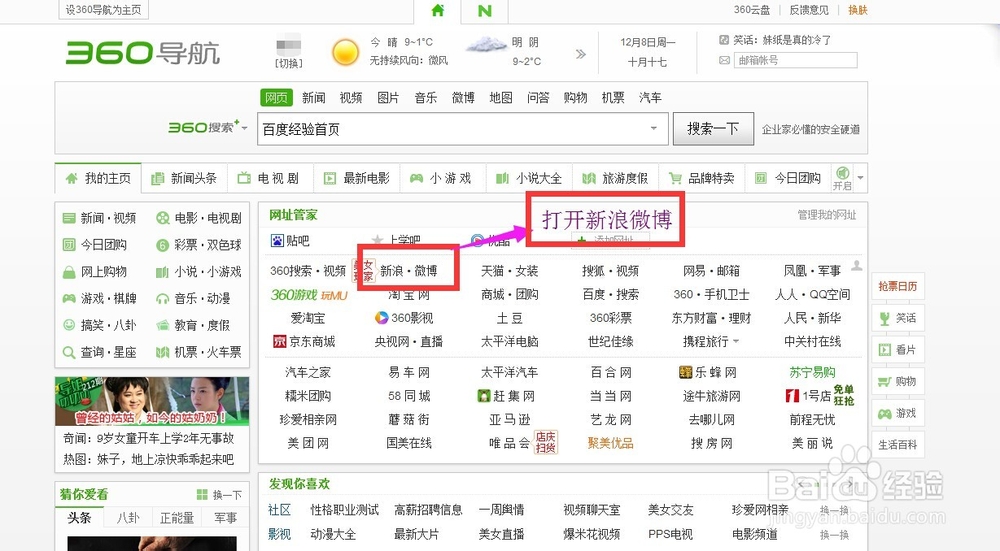Click the 360影视 colorful icon

[x=381, y=318]
